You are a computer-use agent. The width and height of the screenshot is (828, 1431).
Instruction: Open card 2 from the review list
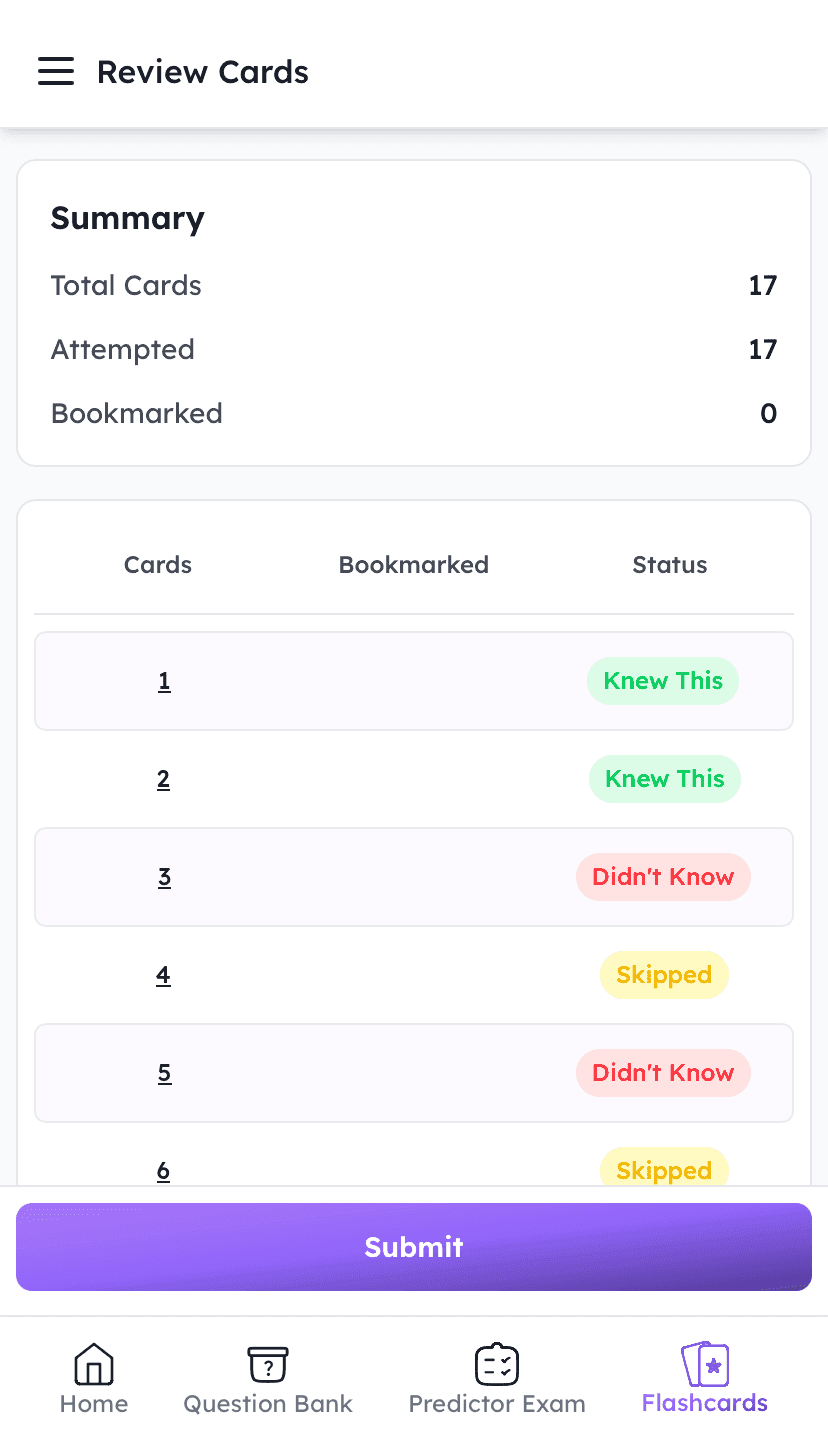click(164, 779)
